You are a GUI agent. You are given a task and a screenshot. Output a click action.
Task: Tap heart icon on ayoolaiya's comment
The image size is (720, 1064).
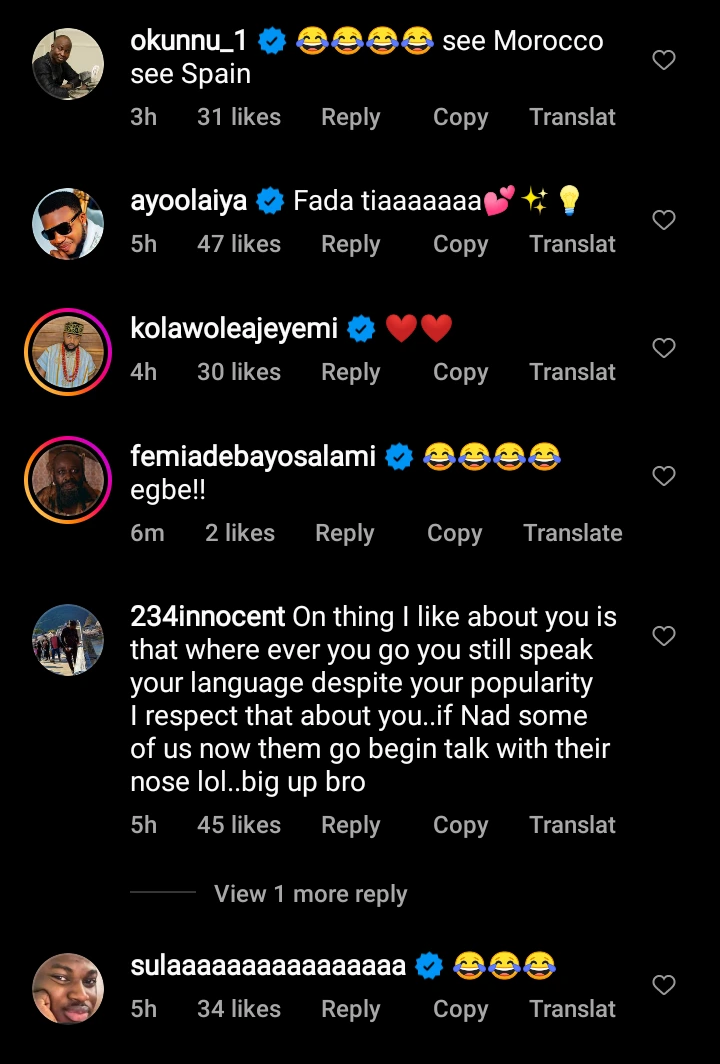click(664, 220)
